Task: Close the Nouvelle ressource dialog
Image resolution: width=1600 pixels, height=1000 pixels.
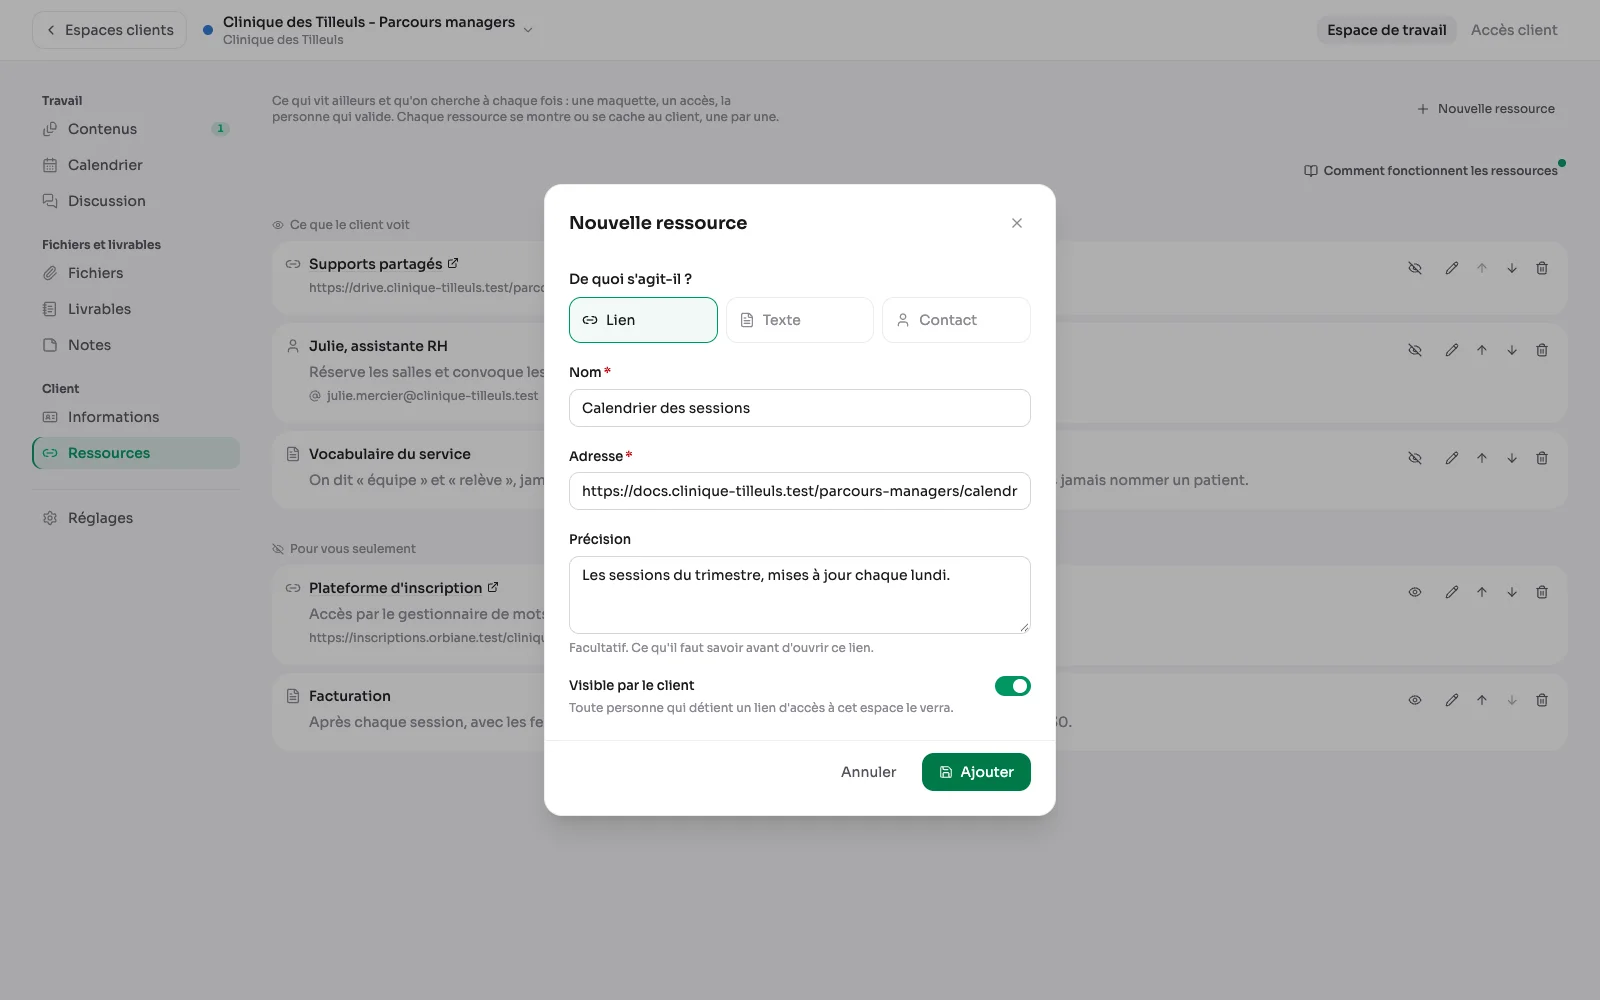Action: tap(1017, 223)
